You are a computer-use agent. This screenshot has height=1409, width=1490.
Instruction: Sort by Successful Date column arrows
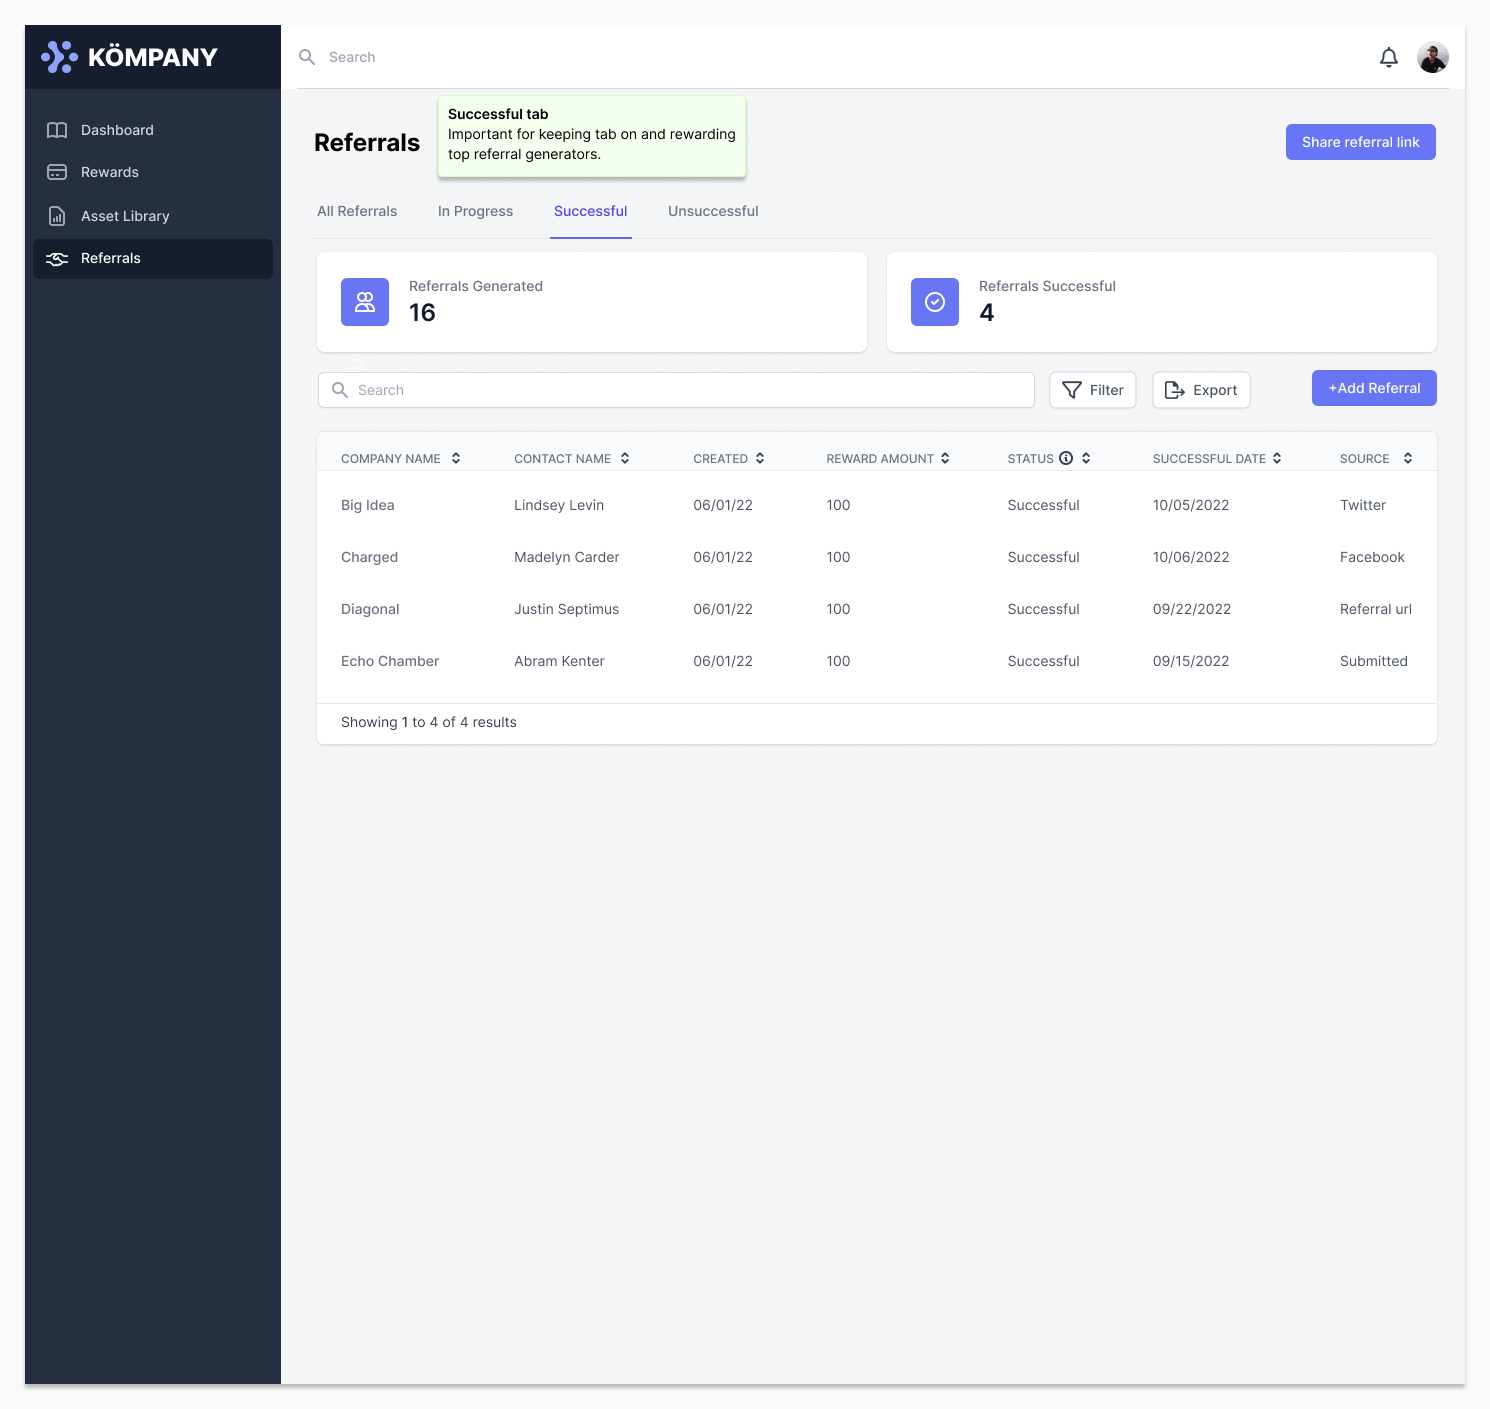click(1277, 458)
